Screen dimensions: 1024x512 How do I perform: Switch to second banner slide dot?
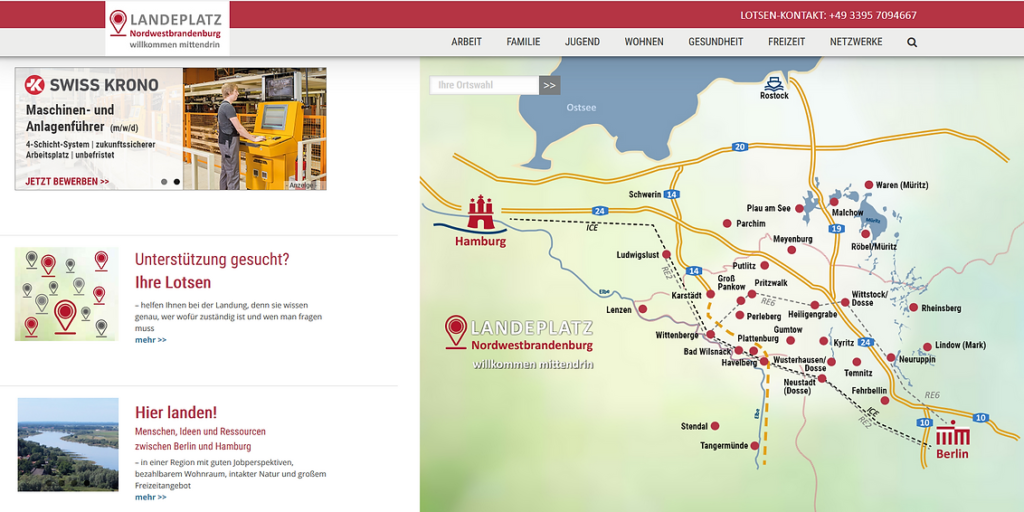[177, 182]
